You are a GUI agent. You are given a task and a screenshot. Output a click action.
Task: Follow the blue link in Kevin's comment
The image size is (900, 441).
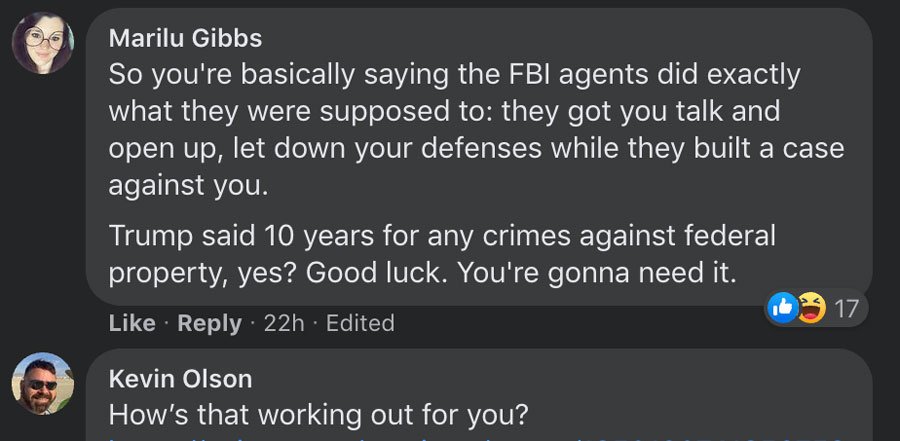coord(476,438)
